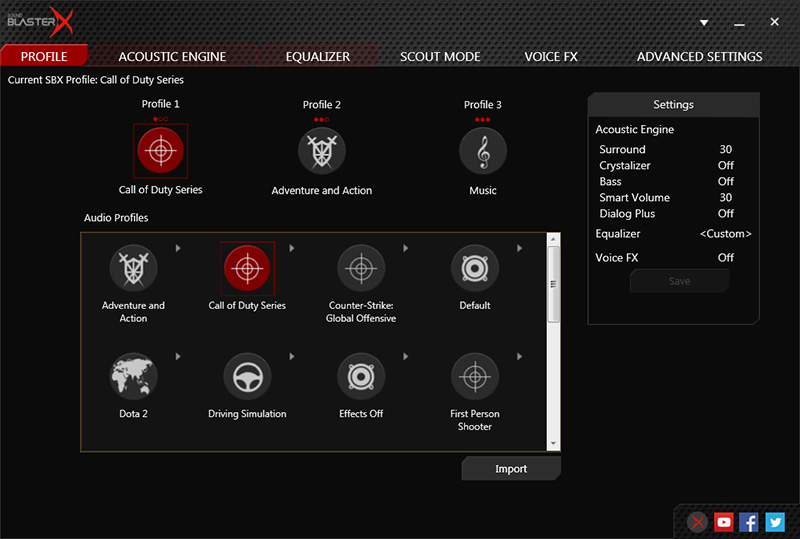The image size is (800, 539).
Task: Expand arrow beside Default audio profile
Action: click(x=520, y=248)
